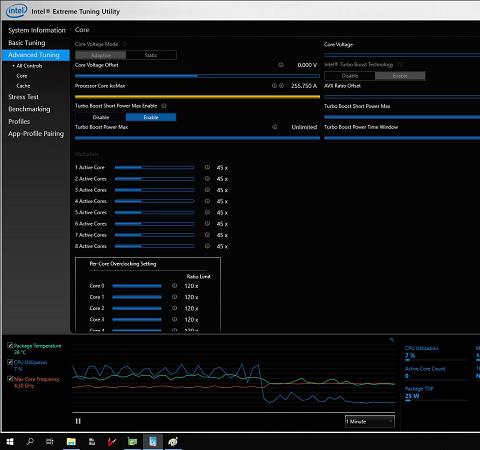Open the 1 Minute time range dropdown
Screen dimensions: 480x450
pos(370,421)
